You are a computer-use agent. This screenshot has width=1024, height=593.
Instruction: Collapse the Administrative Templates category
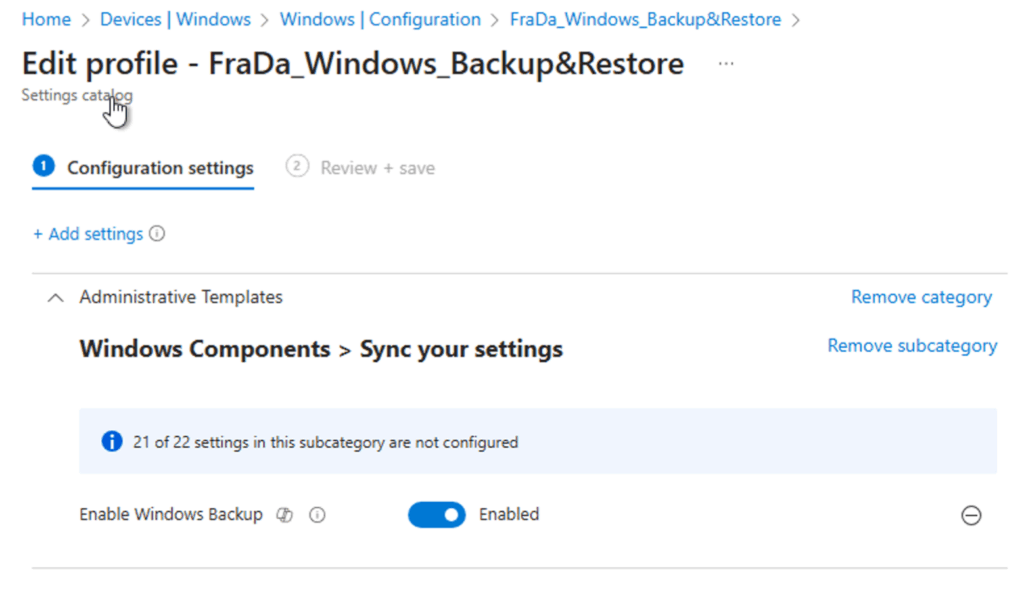tap(57, 297)
